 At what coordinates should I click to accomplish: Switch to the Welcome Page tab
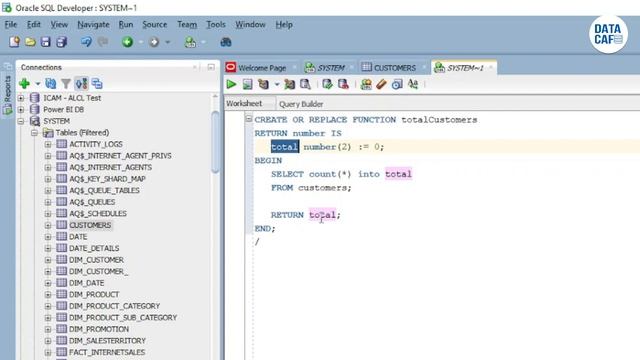[262, 68]
